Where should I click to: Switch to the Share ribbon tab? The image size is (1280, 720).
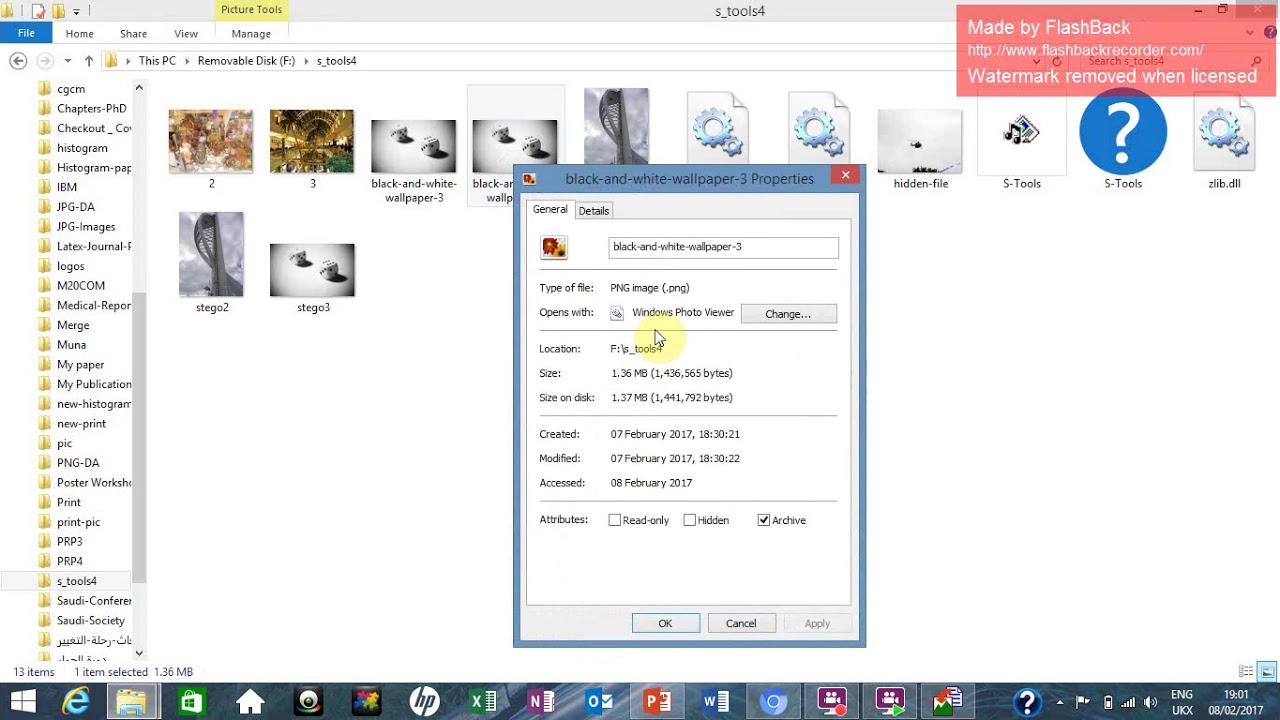coord(133,33)
